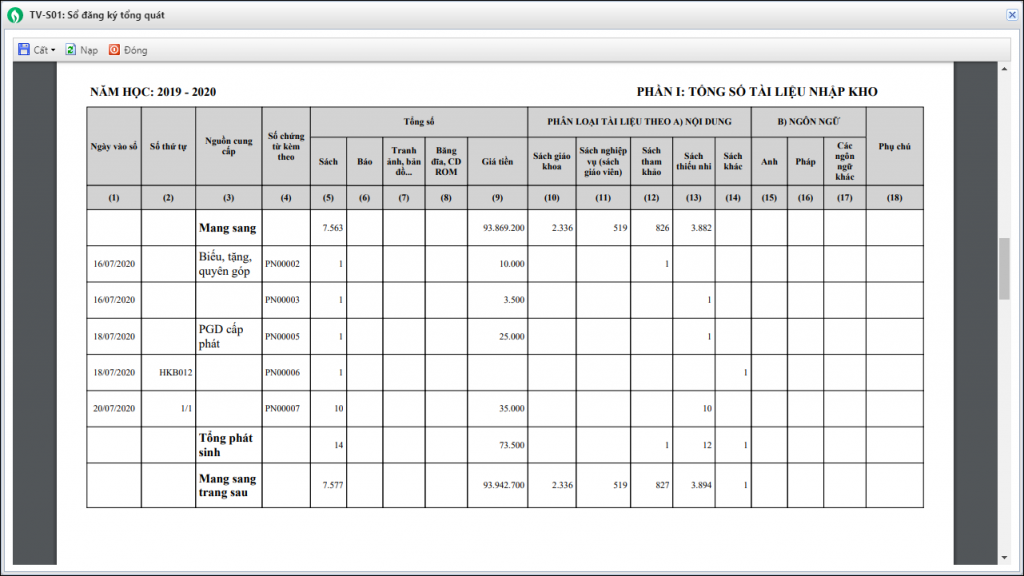Click the Sách giáo khoa column header
Viewport: 1024px width, 576px height.
click(552, 161)
